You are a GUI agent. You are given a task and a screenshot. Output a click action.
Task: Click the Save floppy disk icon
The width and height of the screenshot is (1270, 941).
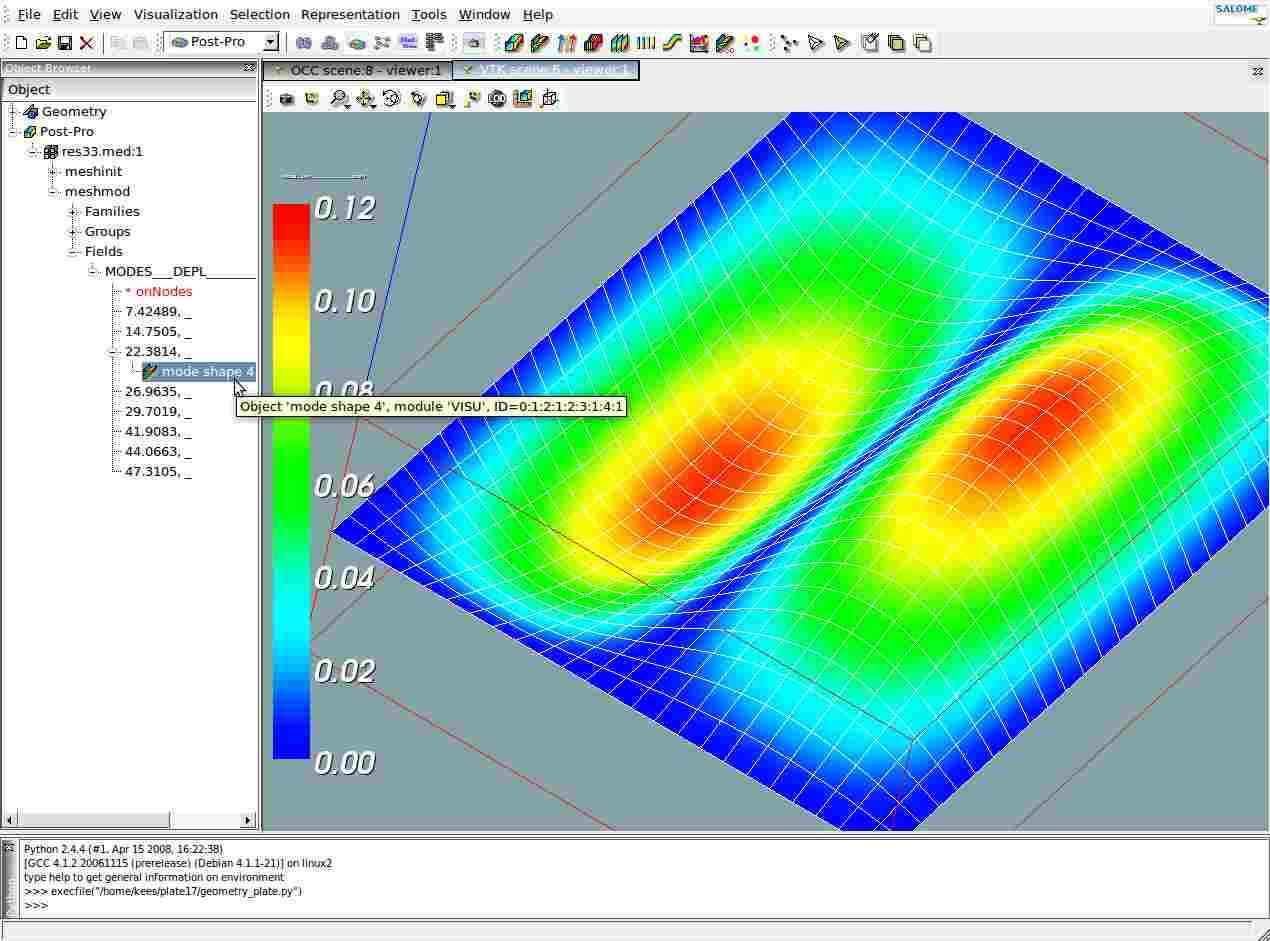tap(65, 43)
